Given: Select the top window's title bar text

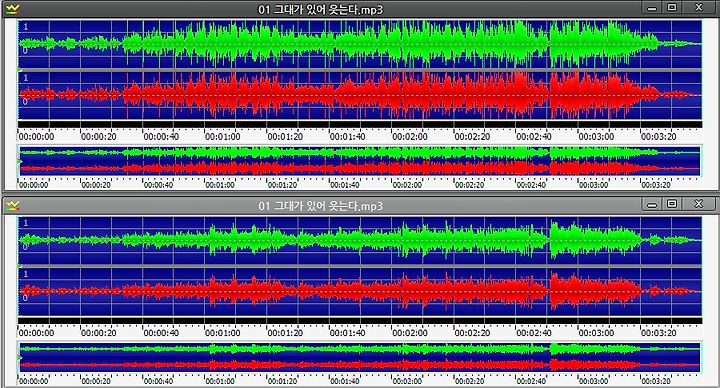Looking at the screenshot, I should (x=321, y=9).
